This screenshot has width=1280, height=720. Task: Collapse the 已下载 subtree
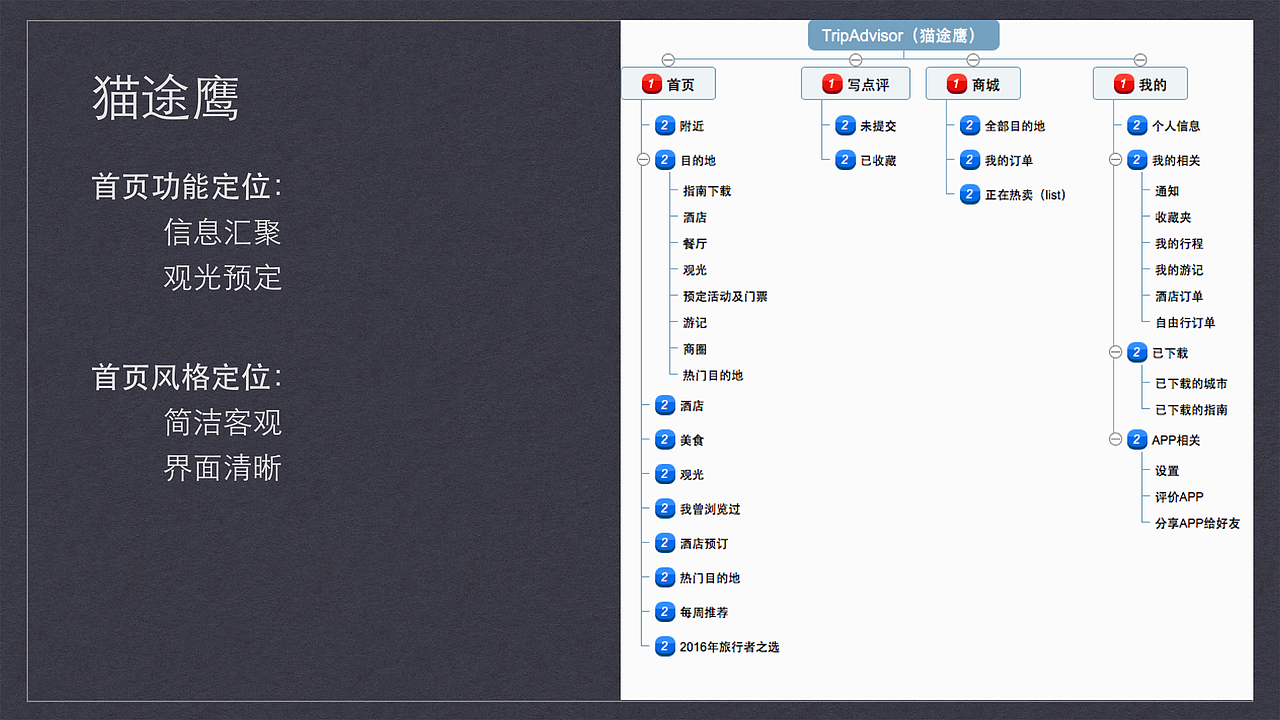point(1115,353)
